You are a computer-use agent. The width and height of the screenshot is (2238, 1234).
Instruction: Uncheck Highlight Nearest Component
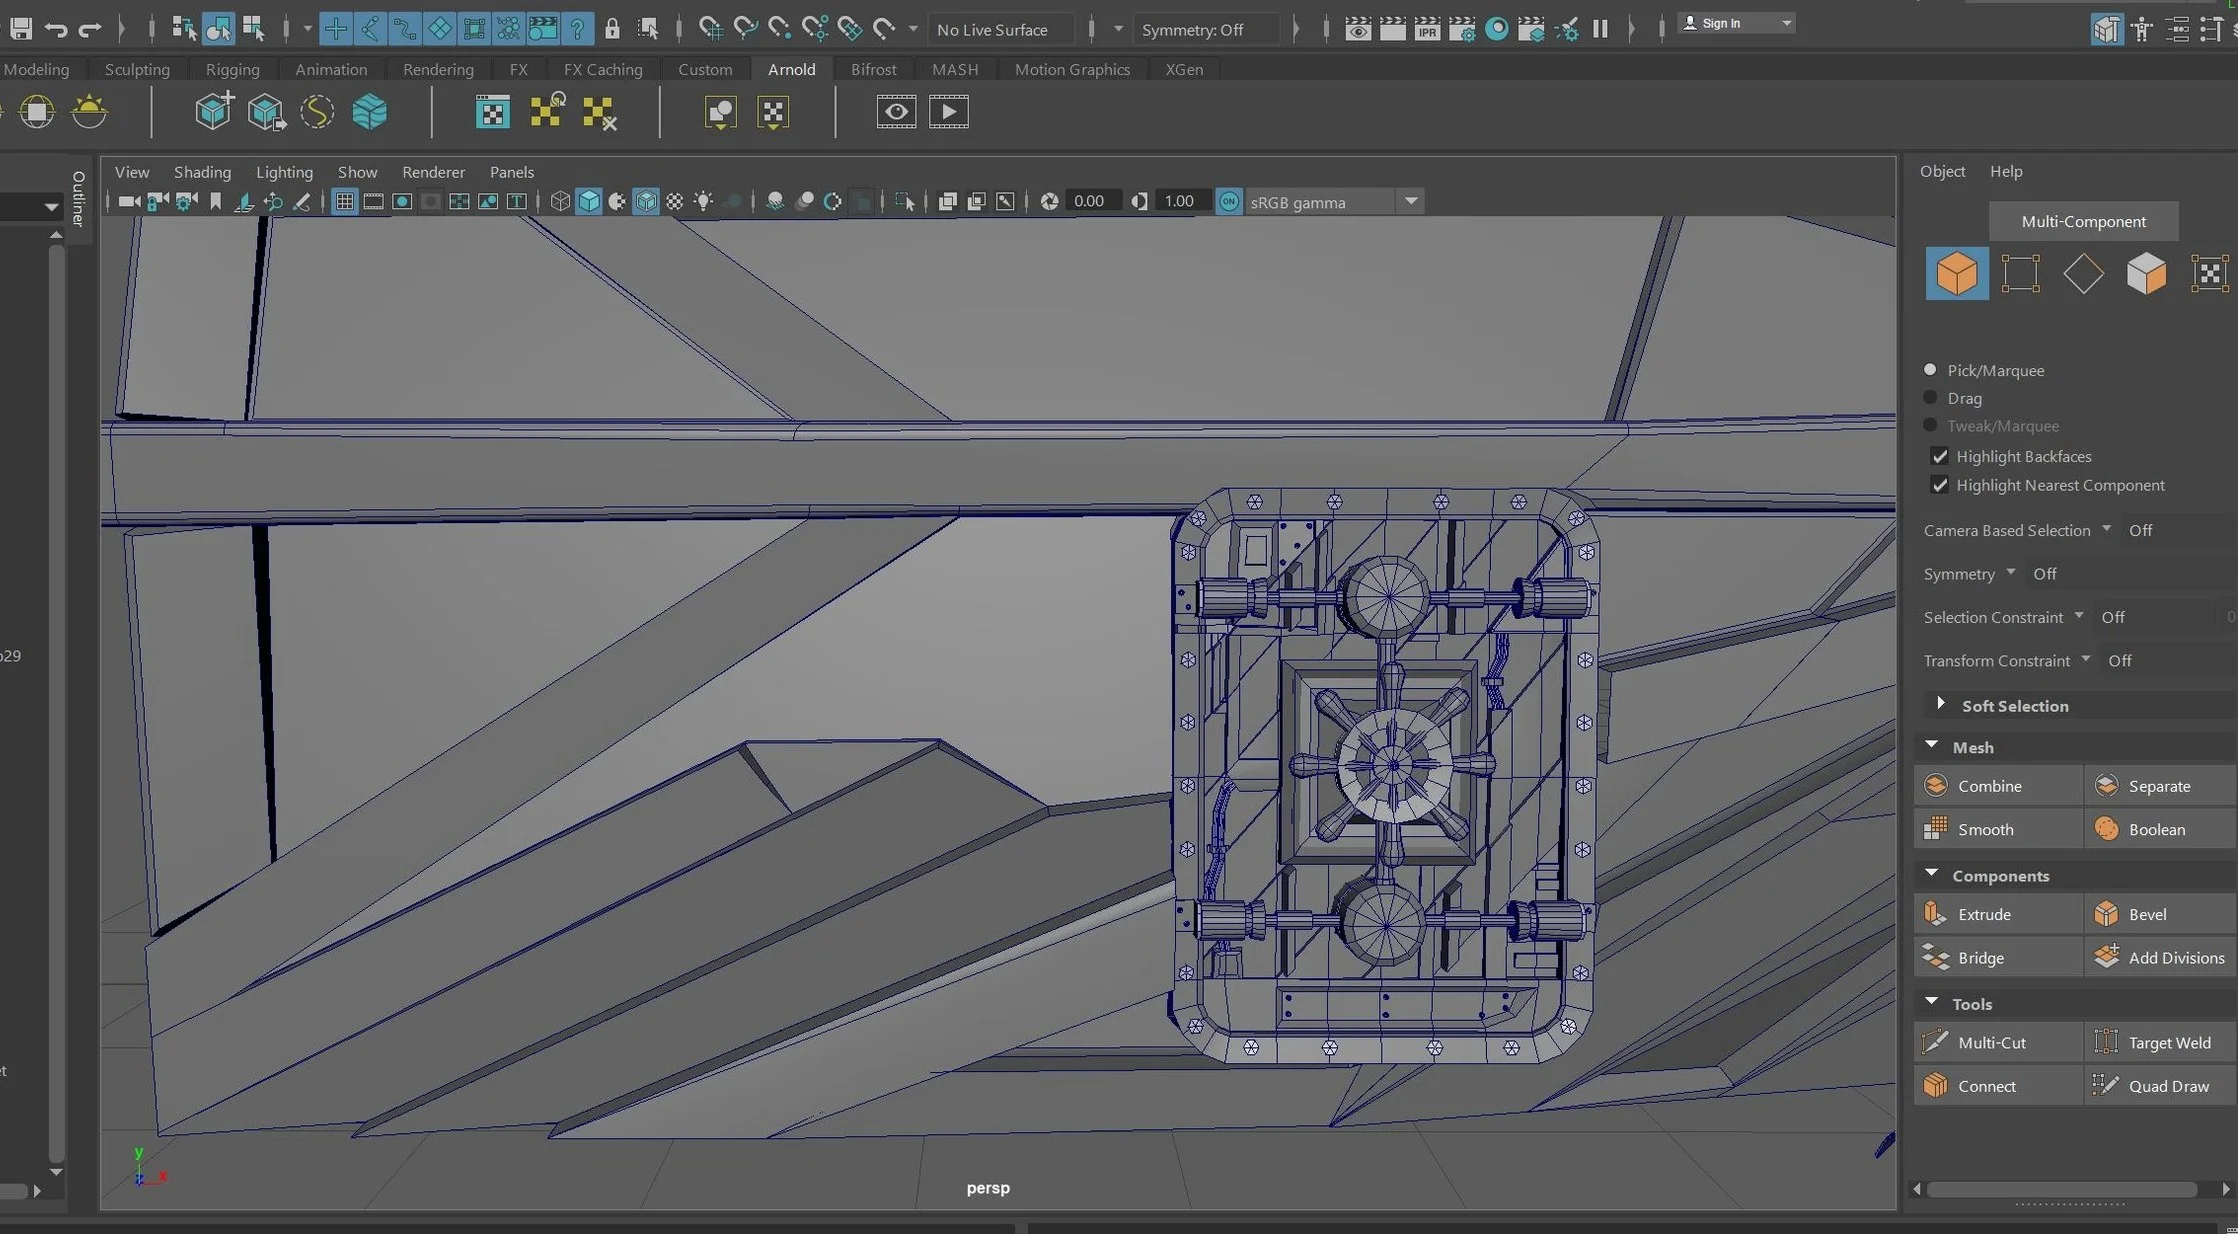(x=1940, y=485)
